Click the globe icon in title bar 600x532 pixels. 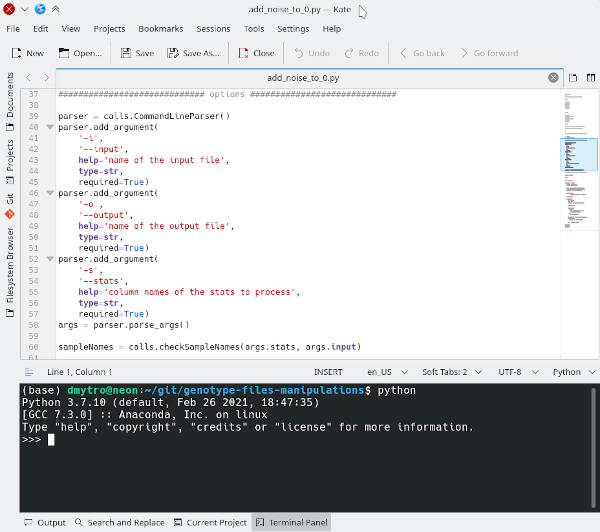pos(40,9)
